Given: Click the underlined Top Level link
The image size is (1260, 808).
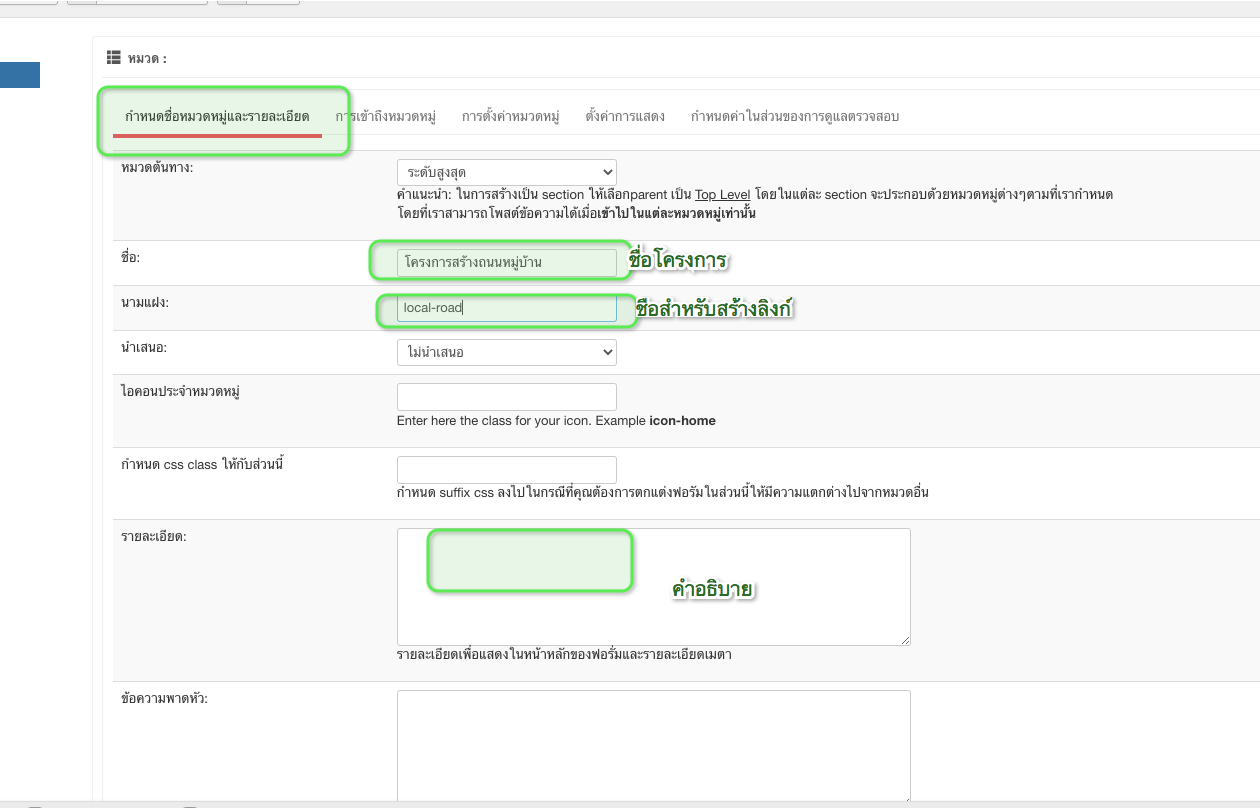Looking at the screenshot, I should click(722, 194).
